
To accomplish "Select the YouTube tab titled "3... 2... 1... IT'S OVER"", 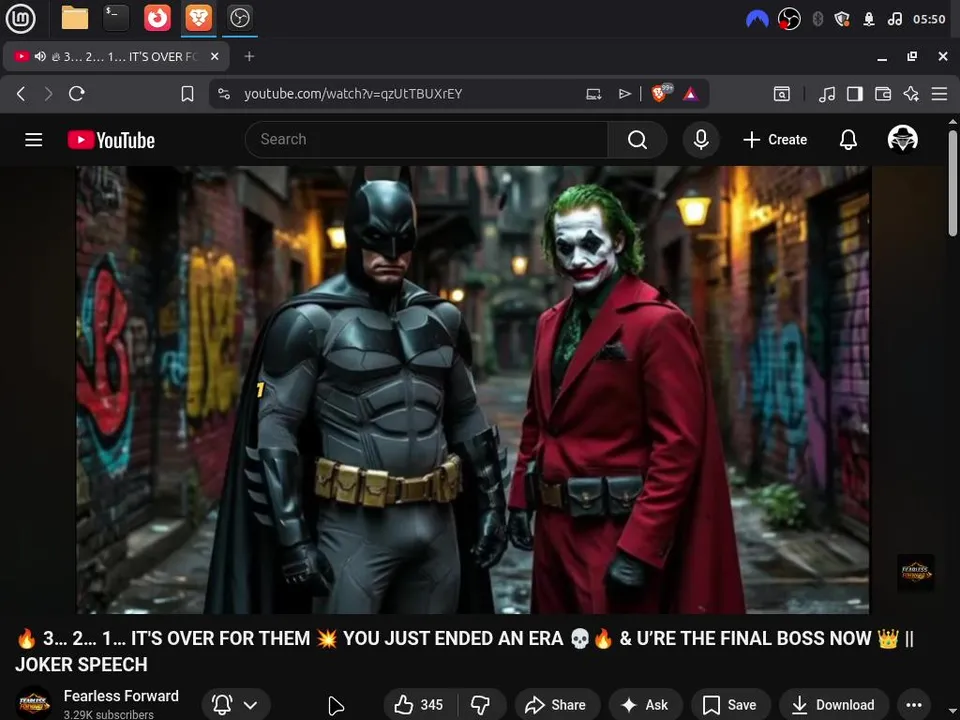I will [x=116, y=56].
